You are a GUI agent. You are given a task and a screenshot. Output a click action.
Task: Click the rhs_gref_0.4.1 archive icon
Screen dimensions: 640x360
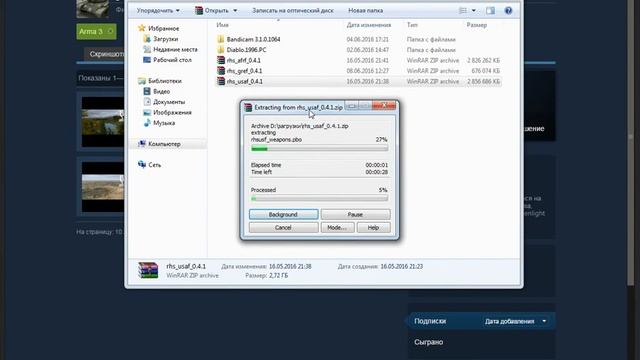point(221,71)
